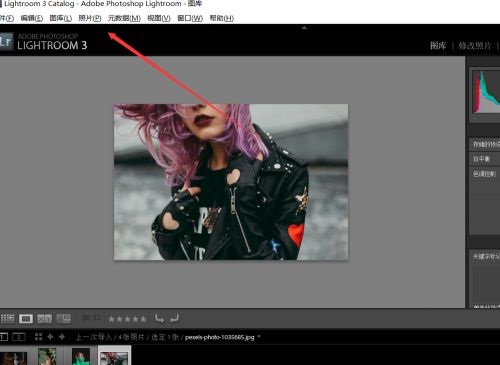
Task: Select second window display button 2
Action: [x=19, y=337]
